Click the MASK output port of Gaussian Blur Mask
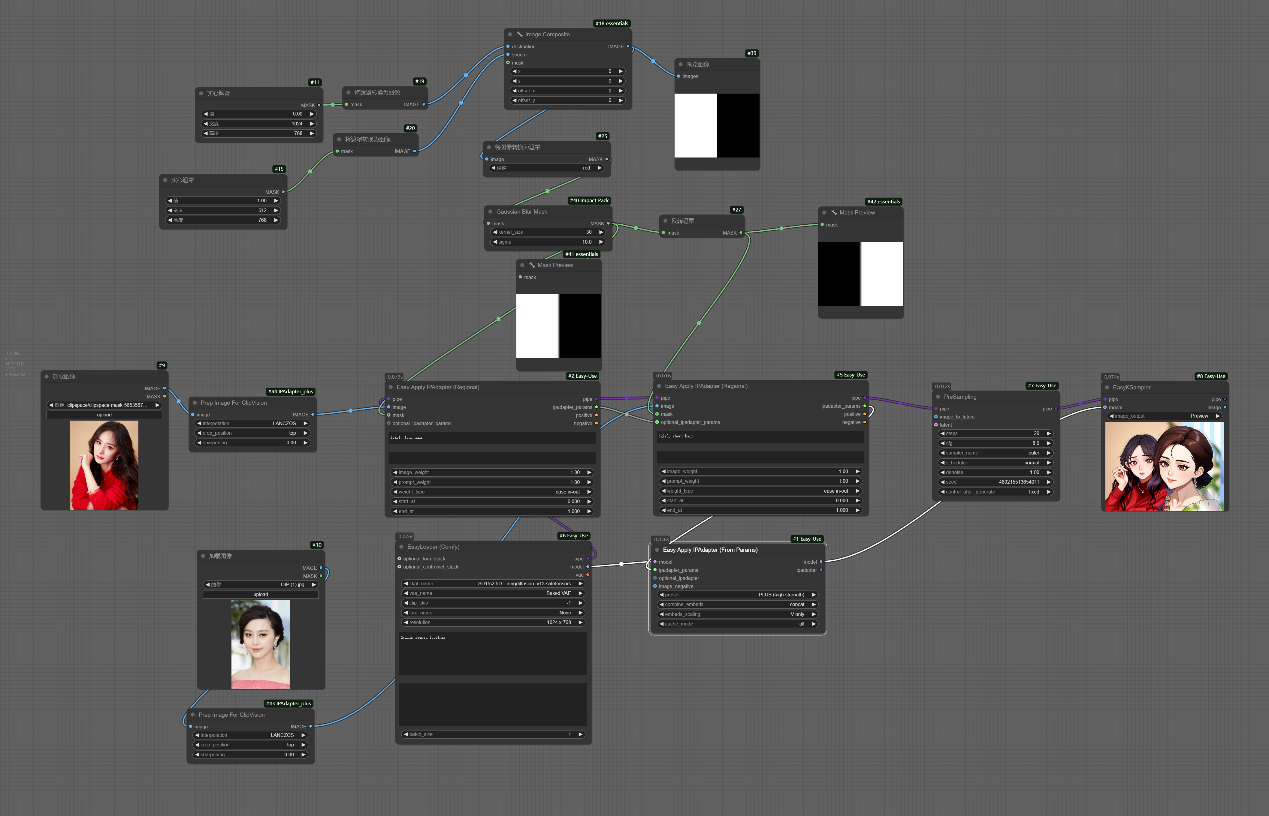This screenshot has width=1269, height=816. click(x=609, y=223)
